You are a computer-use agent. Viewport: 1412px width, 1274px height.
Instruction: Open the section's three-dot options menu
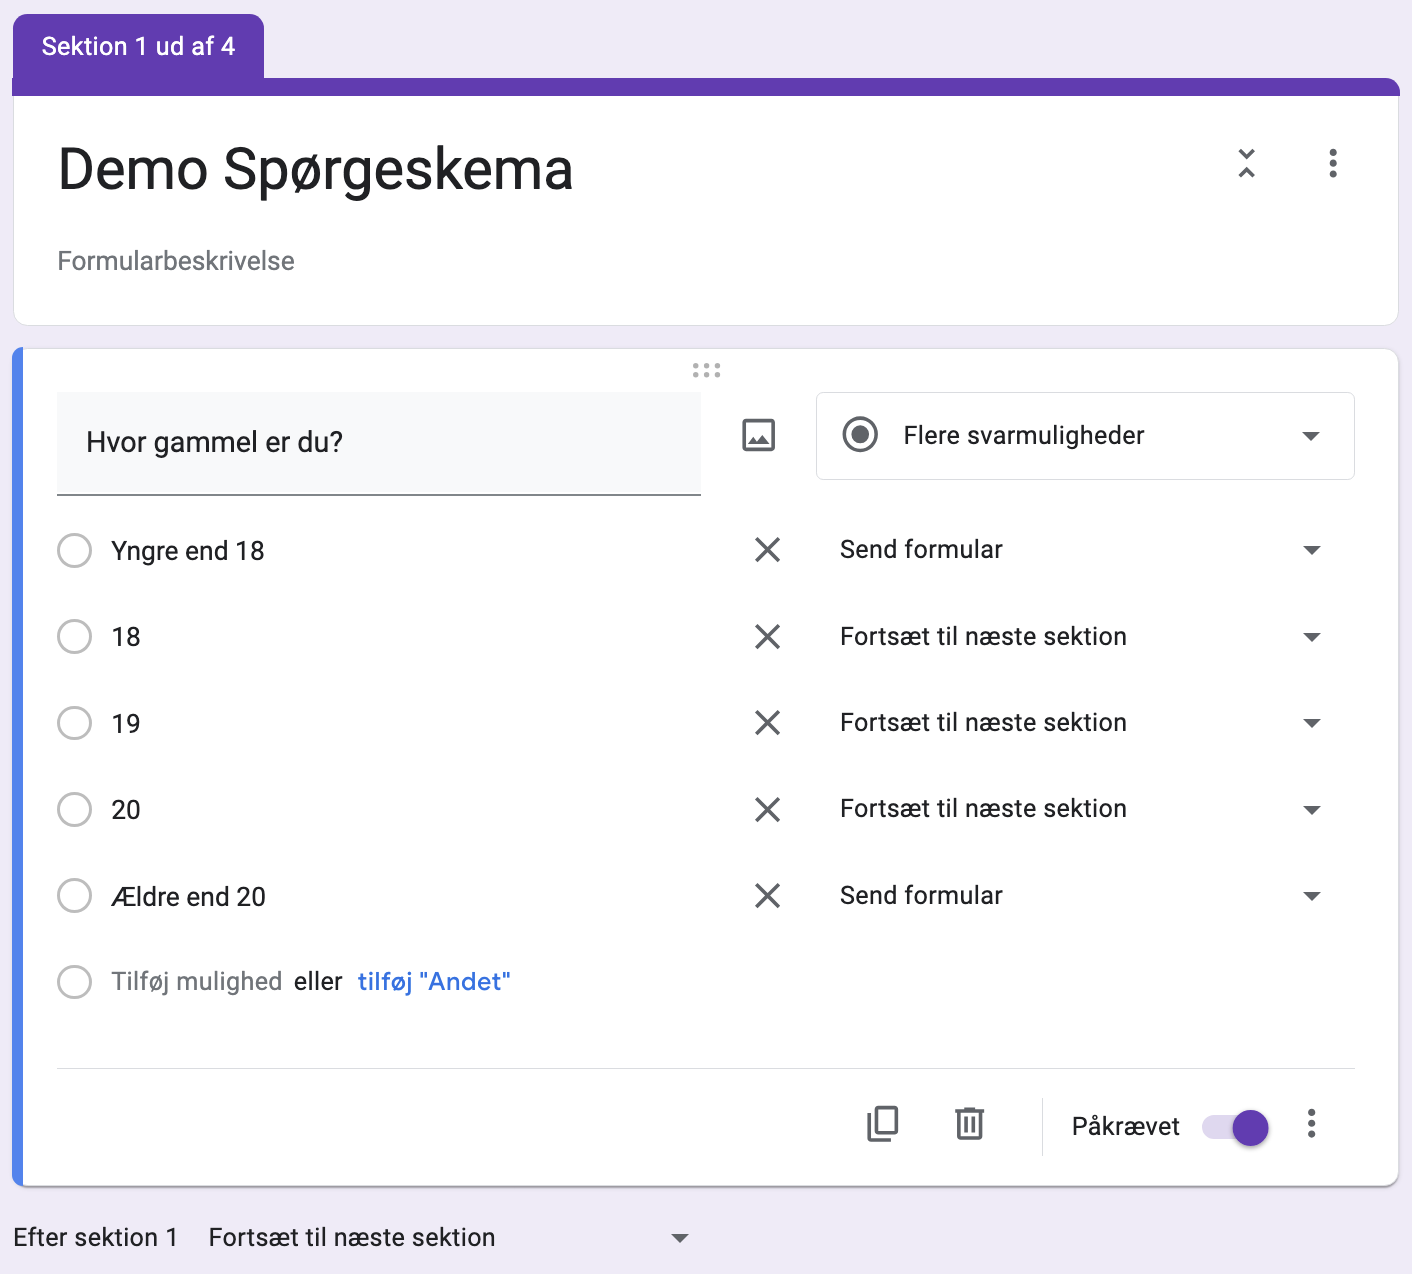click(1332, 163)
